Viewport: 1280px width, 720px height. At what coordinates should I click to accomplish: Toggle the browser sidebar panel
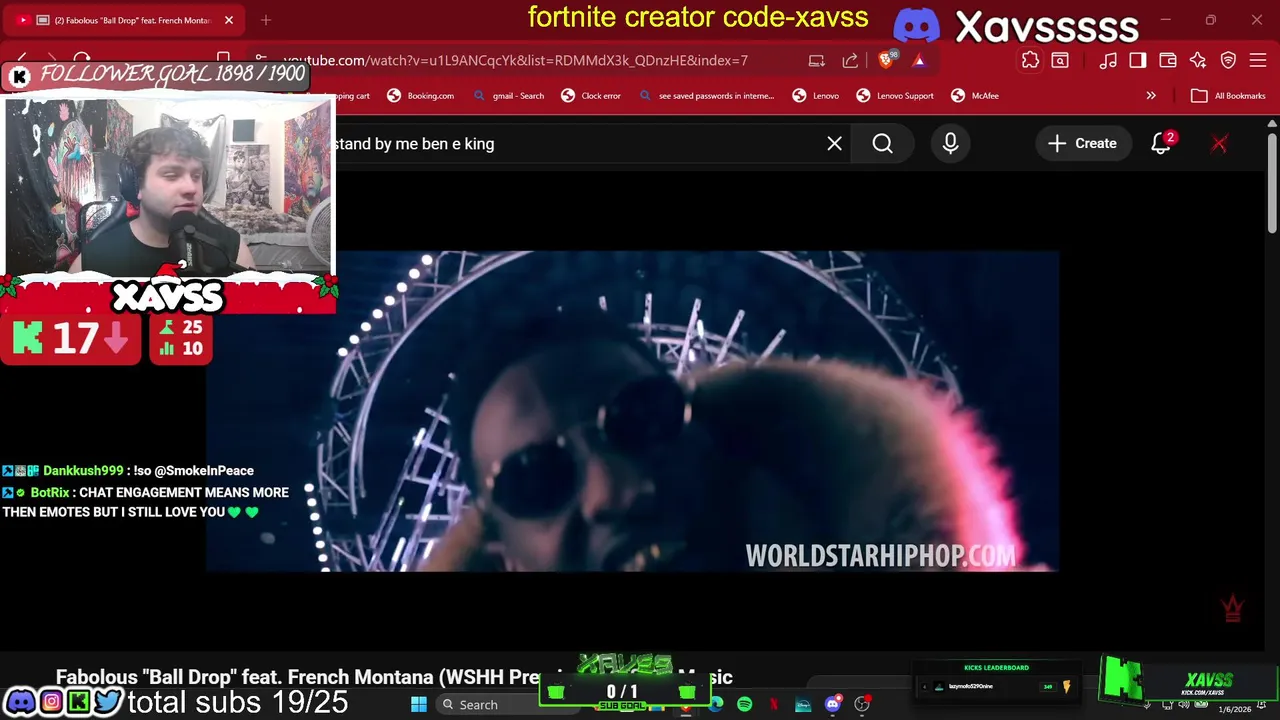pyautogui.click(x=1138, y=60)
